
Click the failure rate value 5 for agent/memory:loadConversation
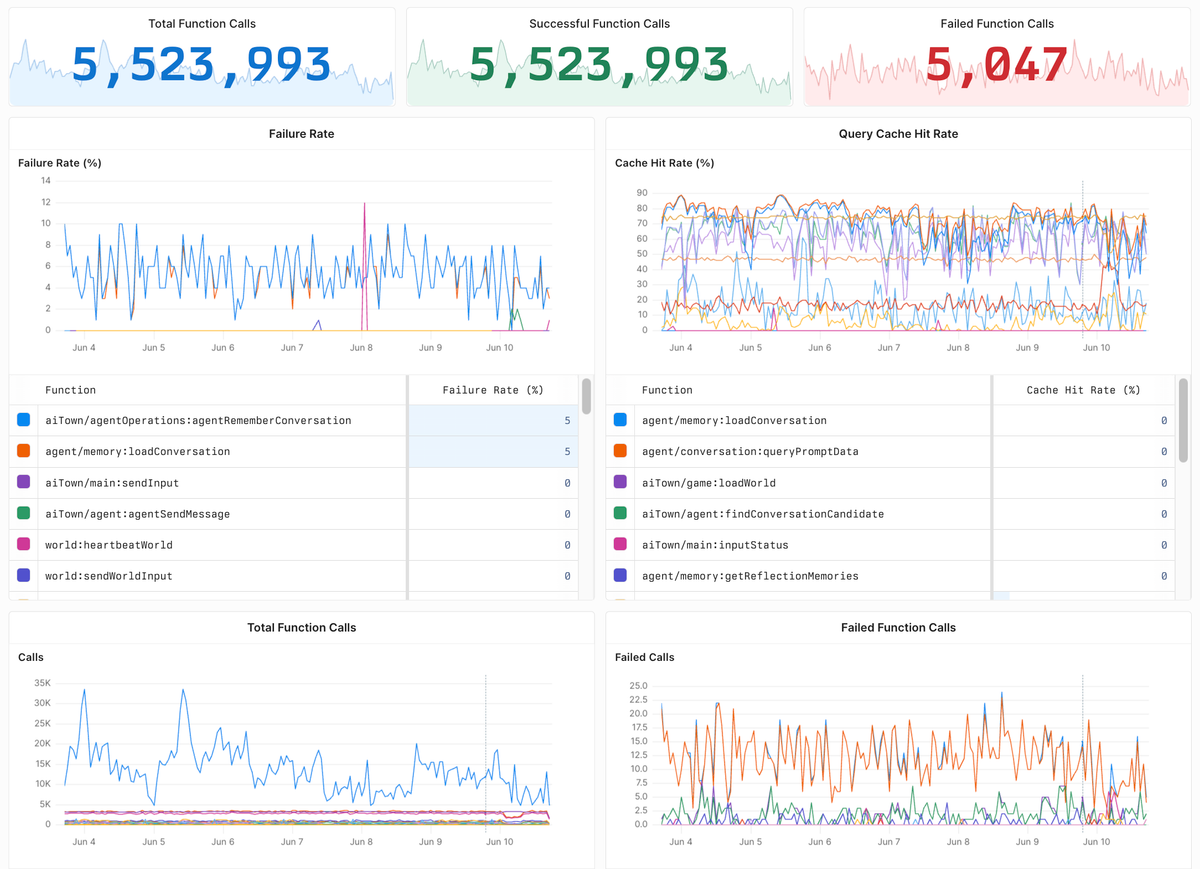565,451
